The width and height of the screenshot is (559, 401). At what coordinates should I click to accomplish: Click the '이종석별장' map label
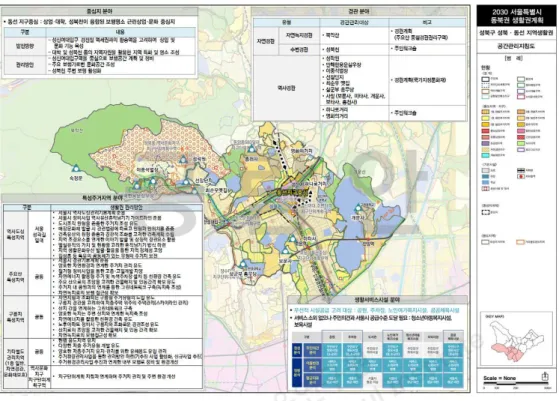point(147,170)
